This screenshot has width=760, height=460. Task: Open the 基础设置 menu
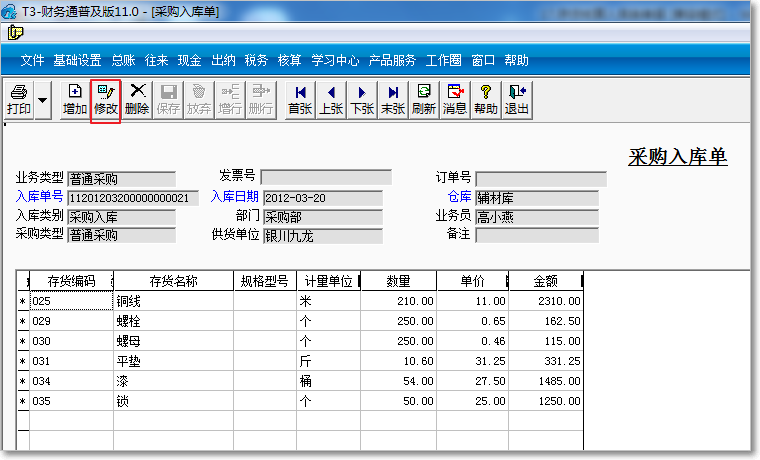click(77, 61)
